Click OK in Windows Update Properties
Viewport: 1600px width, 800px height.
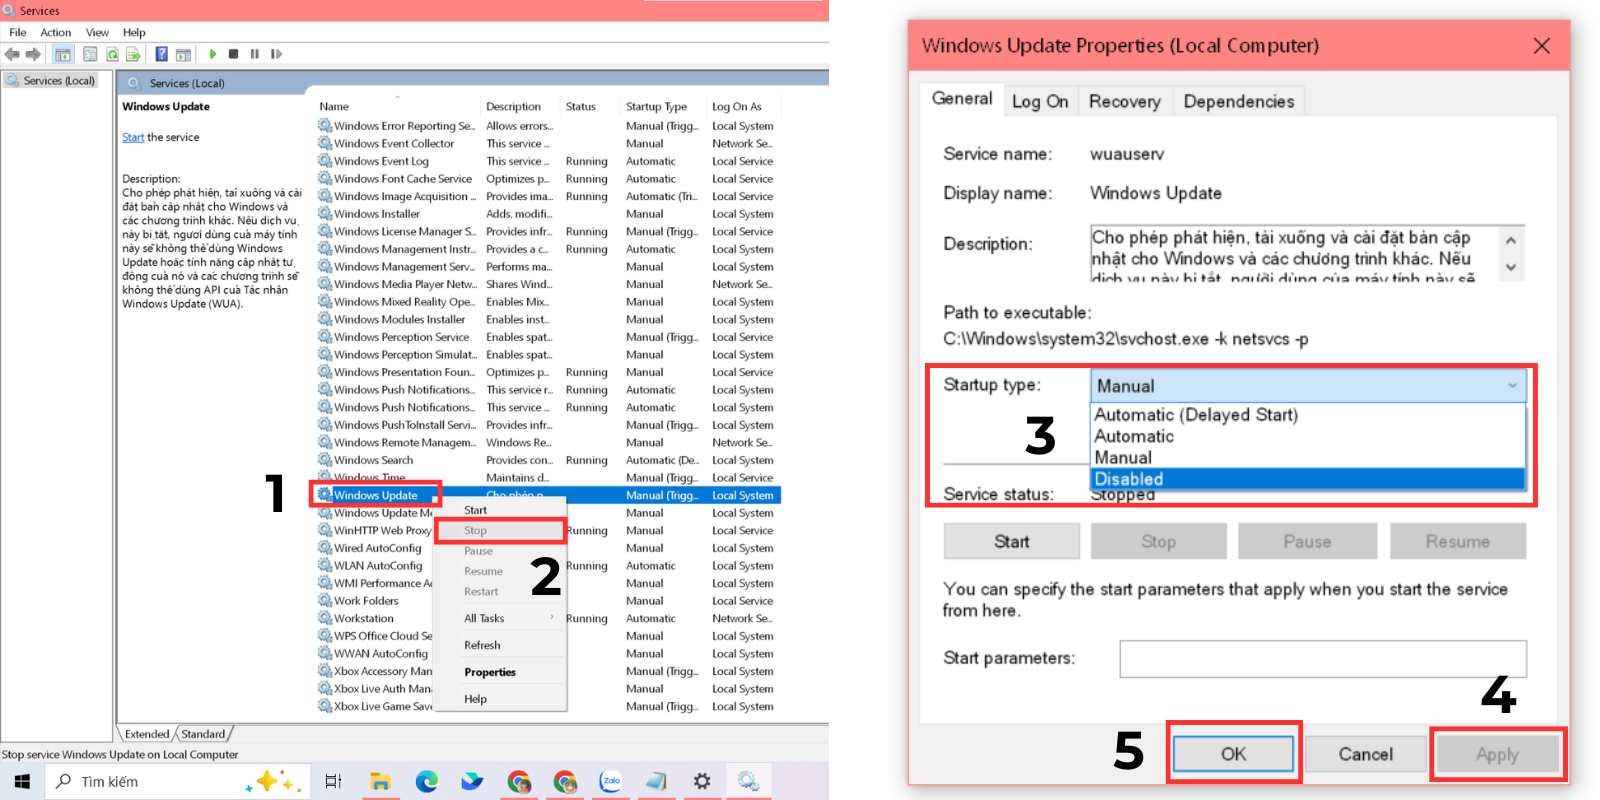coord(1234,754)
